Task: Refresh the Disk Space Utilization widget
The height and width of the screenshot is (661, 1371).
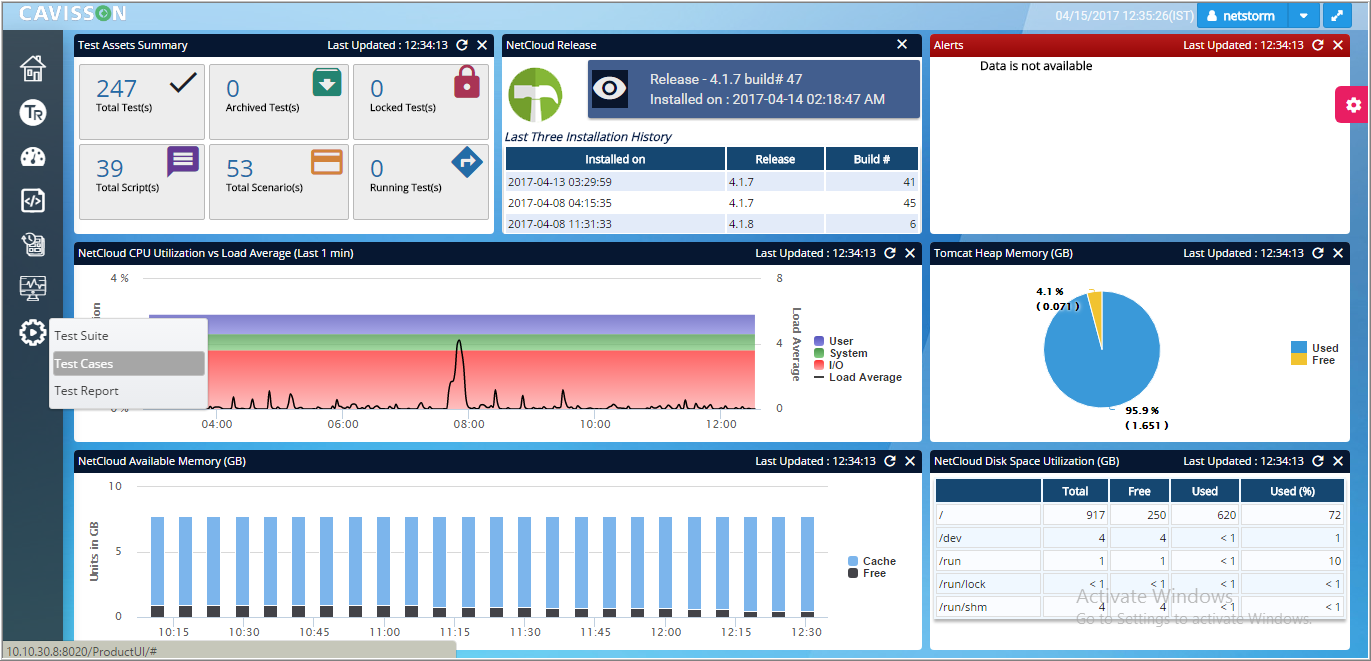Action: [1318, 461]
